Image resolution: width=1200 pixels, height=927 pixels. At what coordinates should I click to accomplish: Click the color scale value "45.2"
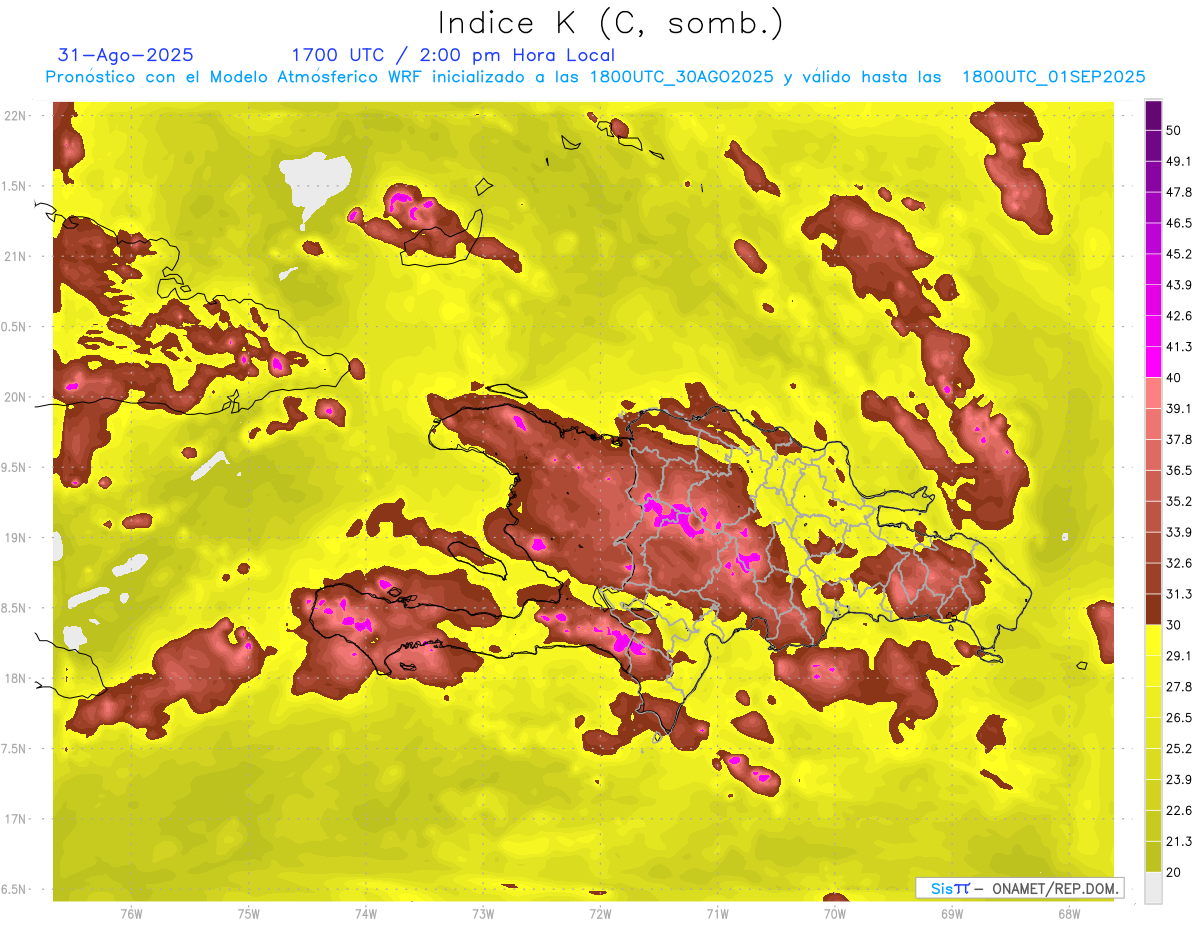click(1179, 254)
